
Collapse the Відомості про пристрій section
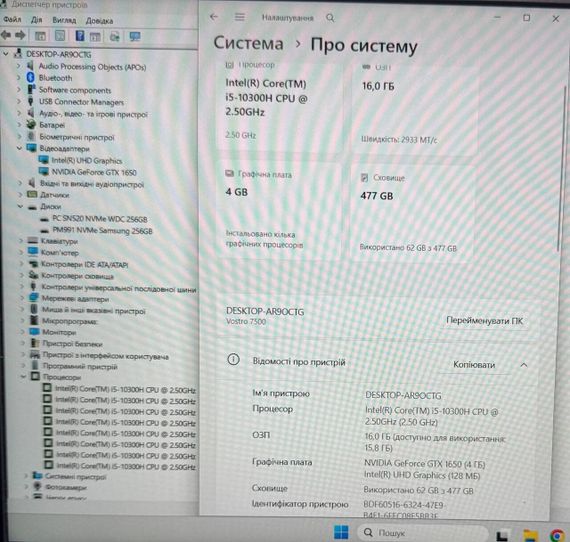tap(524, 365)
